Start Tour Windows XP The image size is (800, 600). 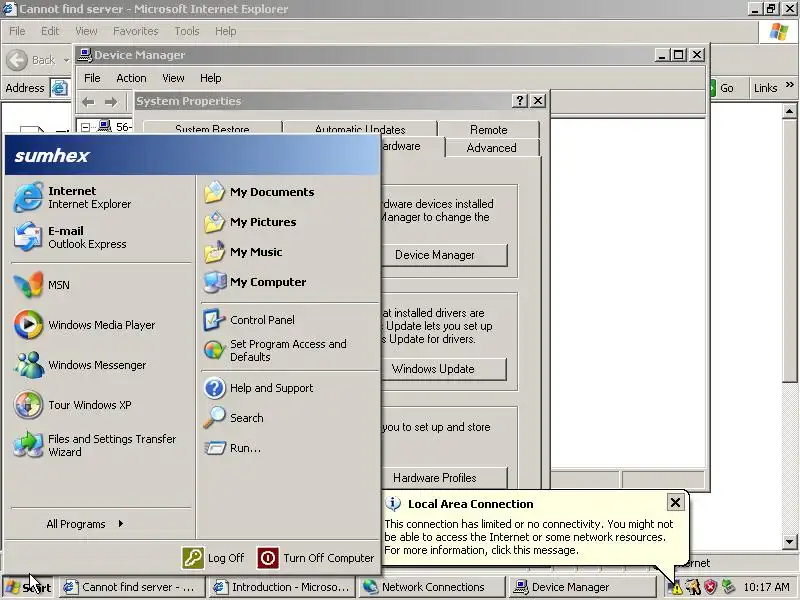[x=101, y=405]
